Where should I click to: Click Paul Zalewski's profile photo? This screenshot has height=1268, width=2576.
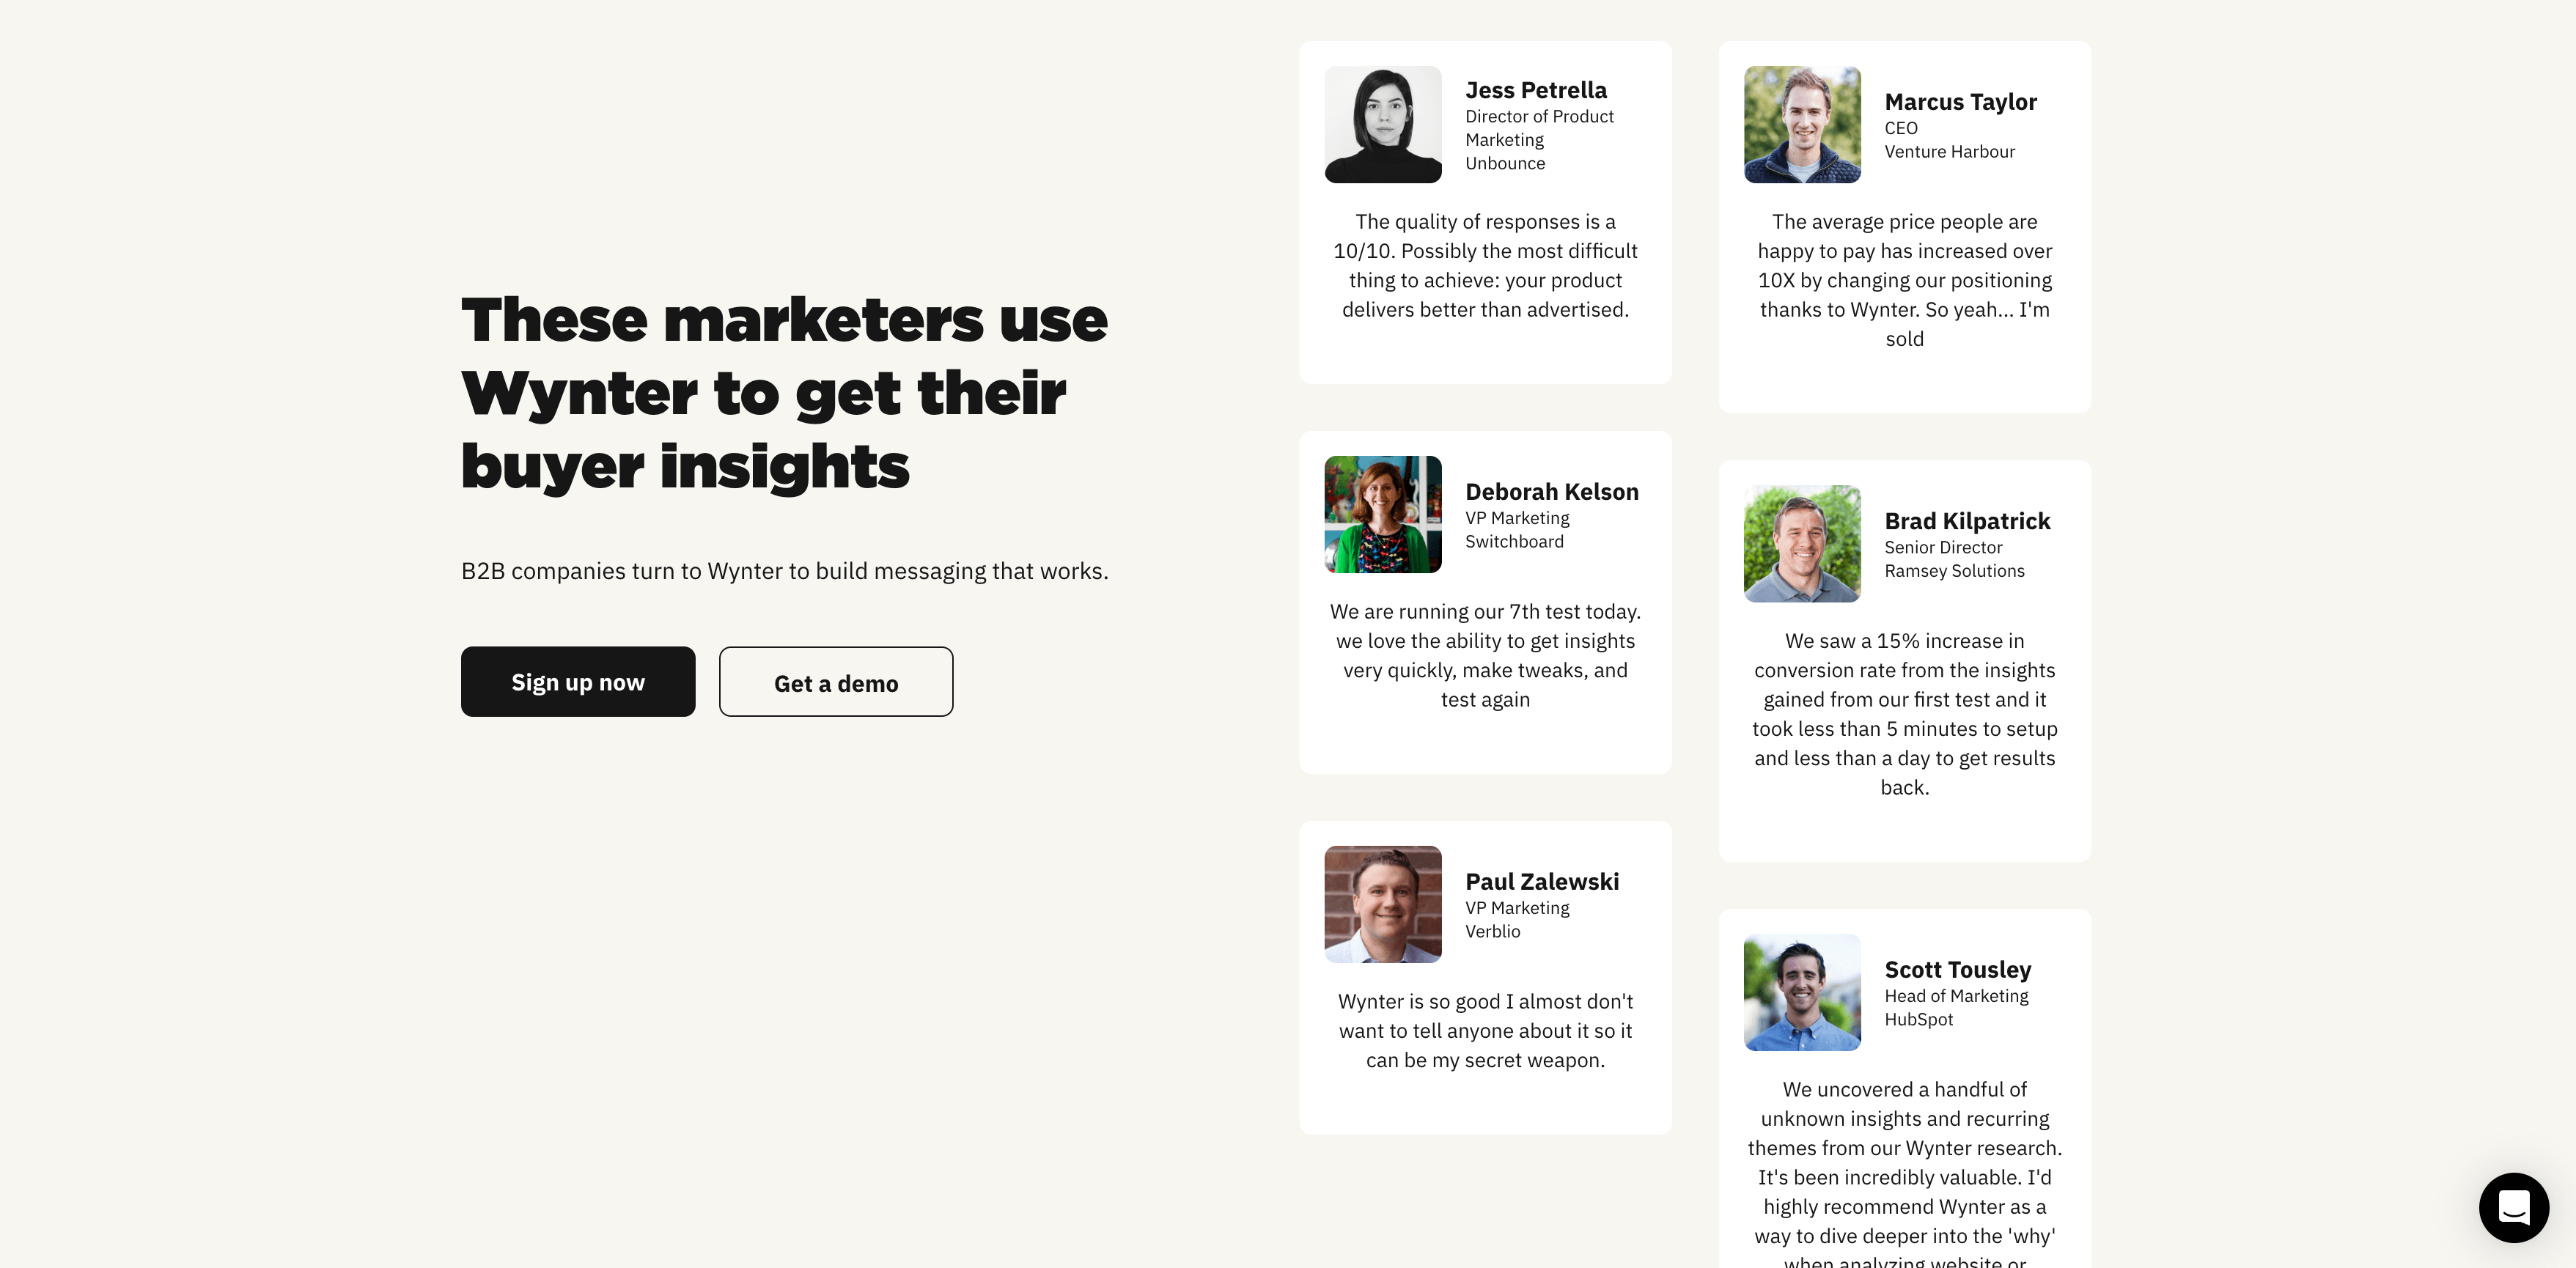1383,905
